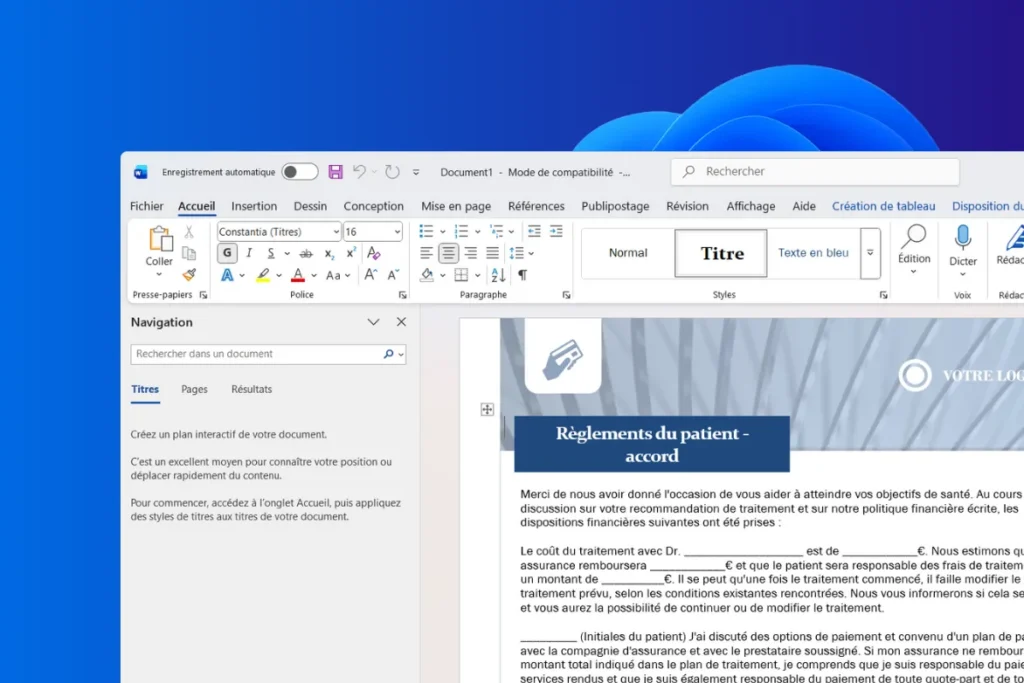1024x683 pixels.
Task: Toggle paragraph marks with the pilcrow icon
Action: (523, 274)
